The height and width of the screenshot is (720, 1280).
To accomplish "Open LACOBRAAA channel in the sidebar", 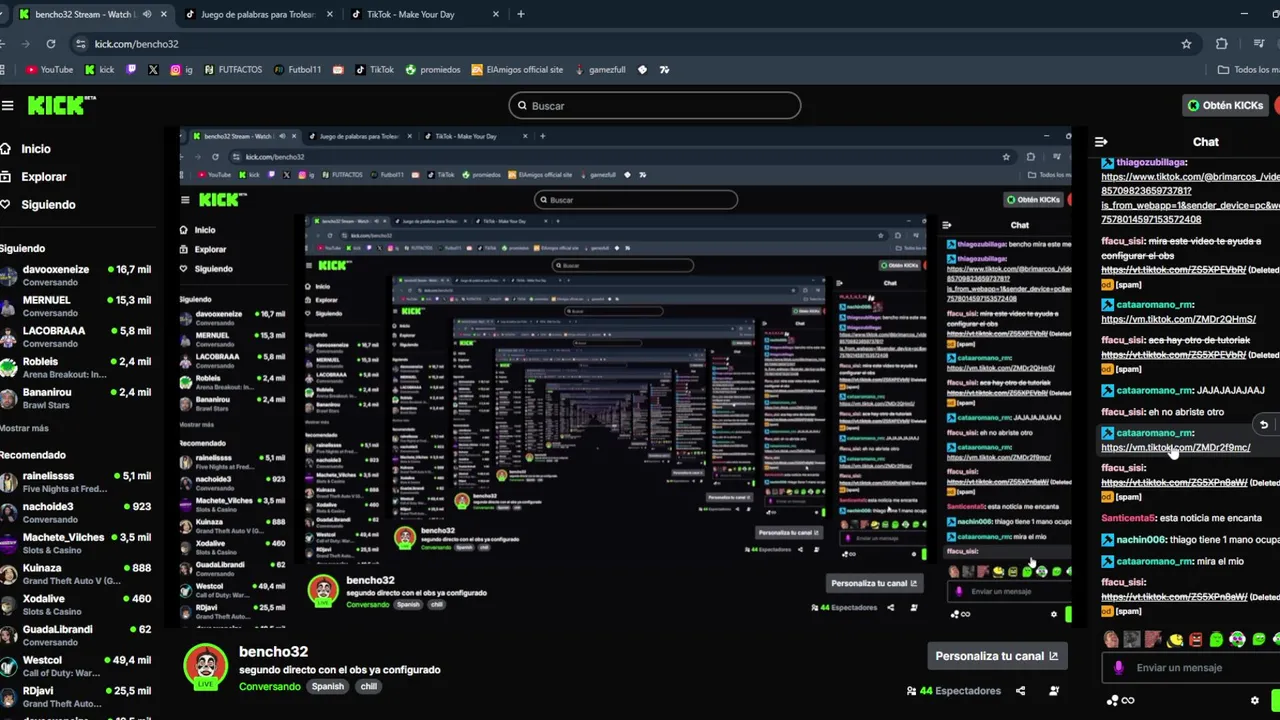I will point(76,337).
